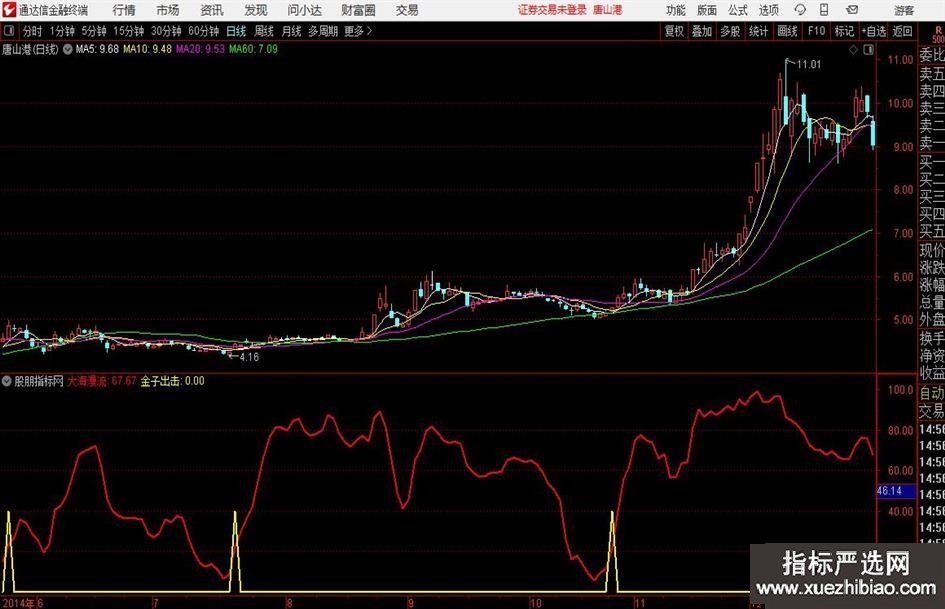
Task: Select the 日线 period tab
Action: click(x=236, y=31)
